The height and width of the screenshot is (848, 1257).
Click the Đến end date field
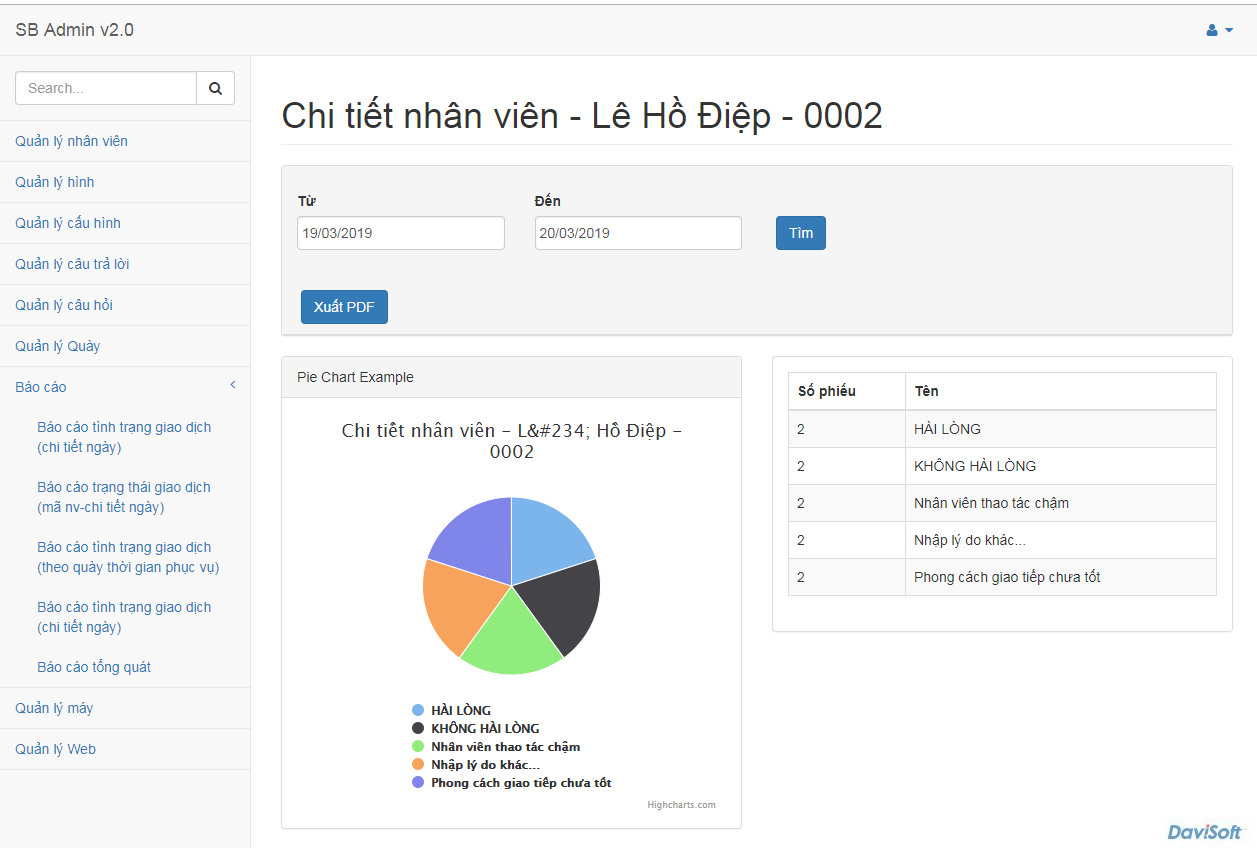[637, 233]
